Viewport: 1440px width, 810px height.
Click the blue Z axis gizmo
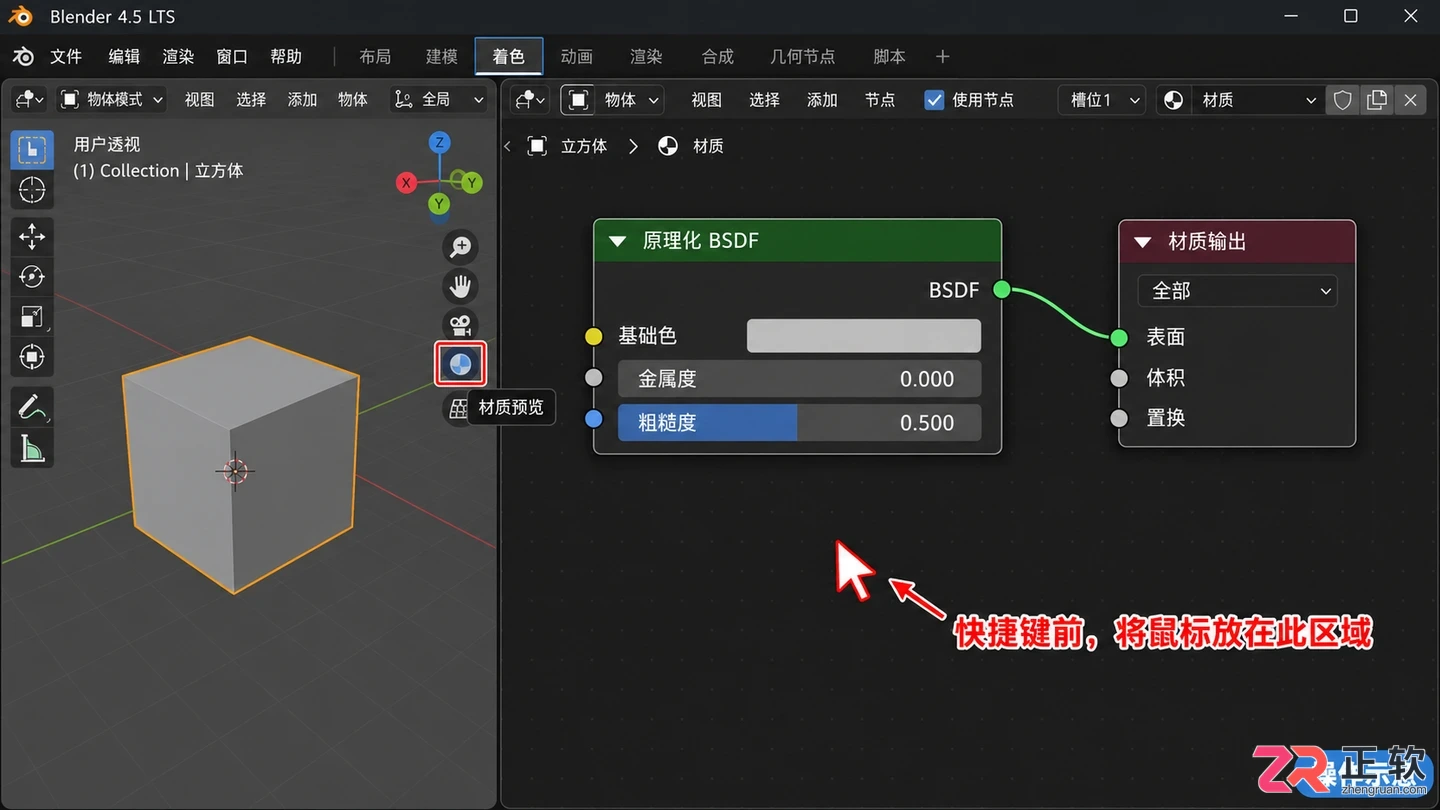439,142
